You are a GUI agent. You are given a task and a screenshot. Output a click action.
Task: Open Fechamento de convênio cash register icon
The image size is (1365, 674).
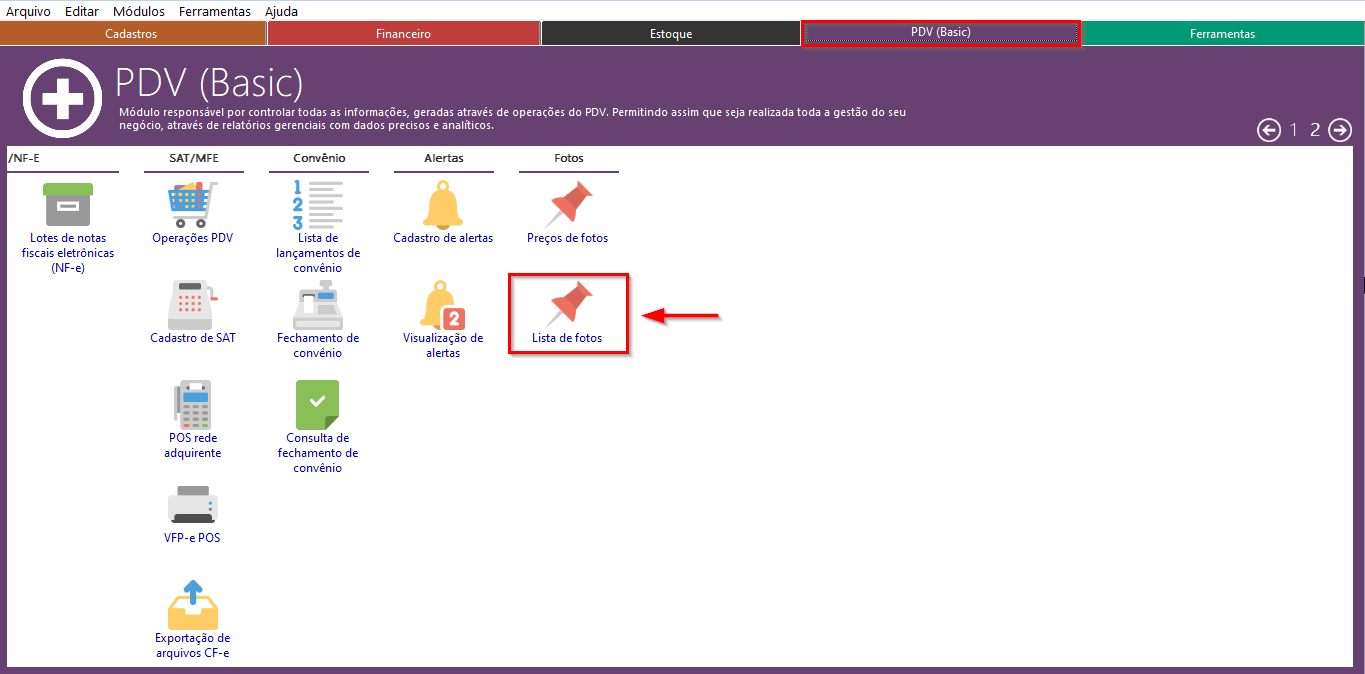click(318, 305)
